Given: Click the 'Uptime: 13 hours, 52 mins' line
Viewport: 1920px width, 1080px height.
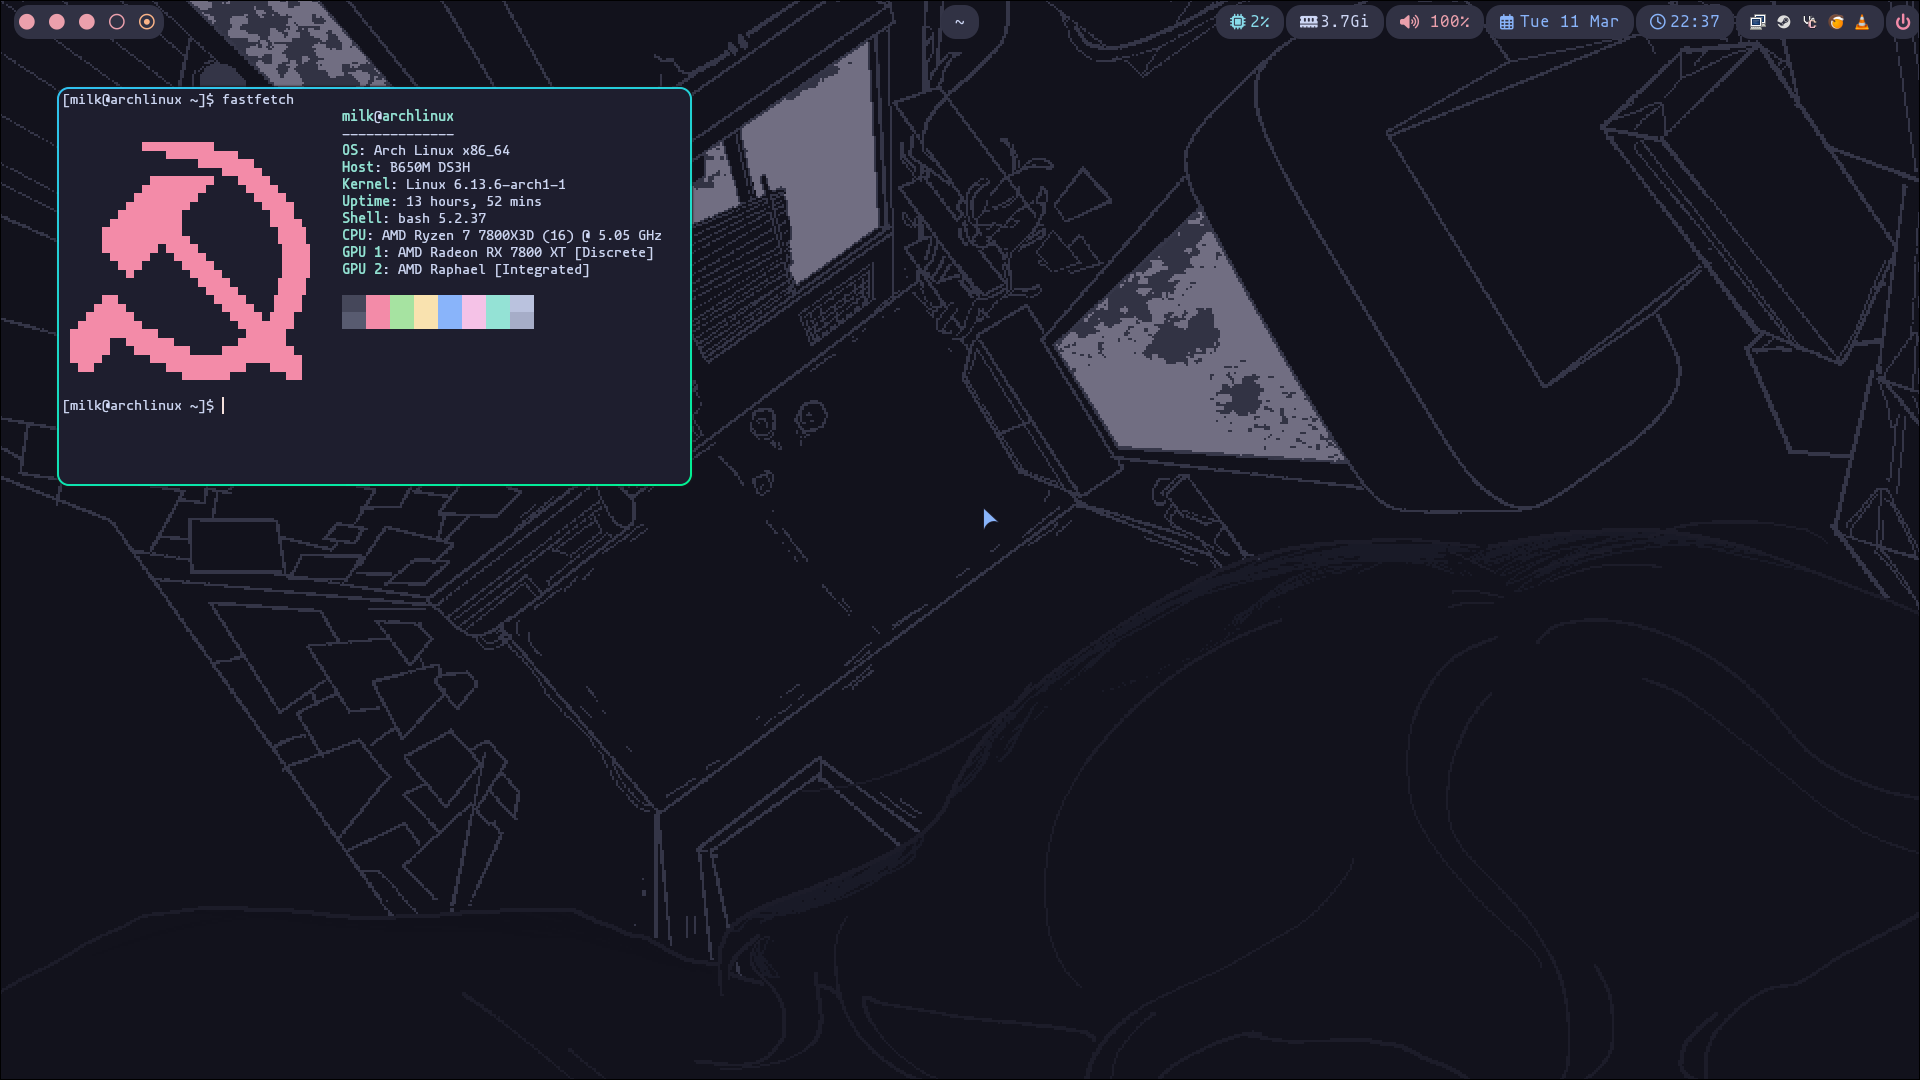Looking at the screenshot, I should tap(441, 201).
